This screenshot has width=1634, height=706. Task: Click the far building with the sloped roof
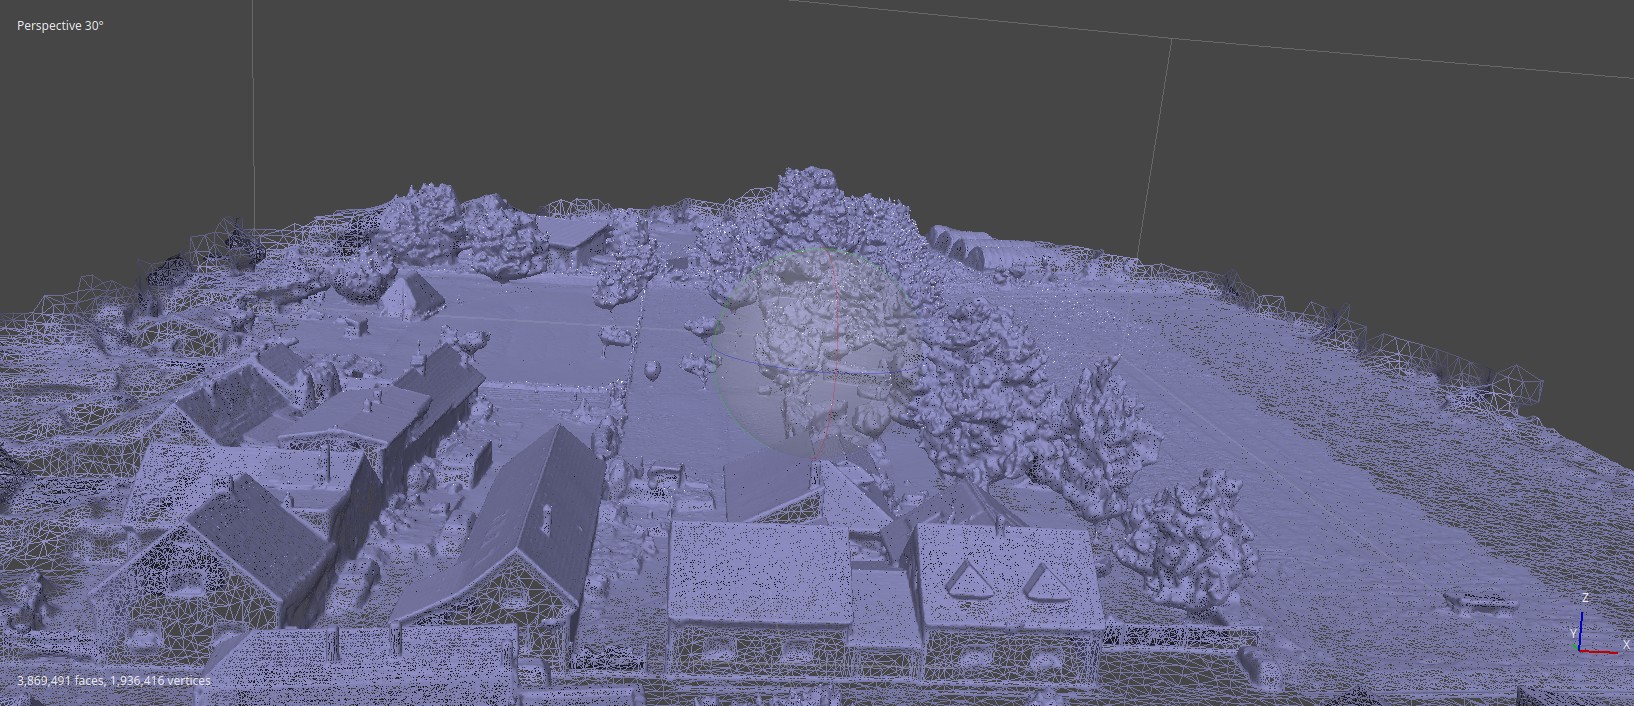pyautogui.click(x=572, y=235)
